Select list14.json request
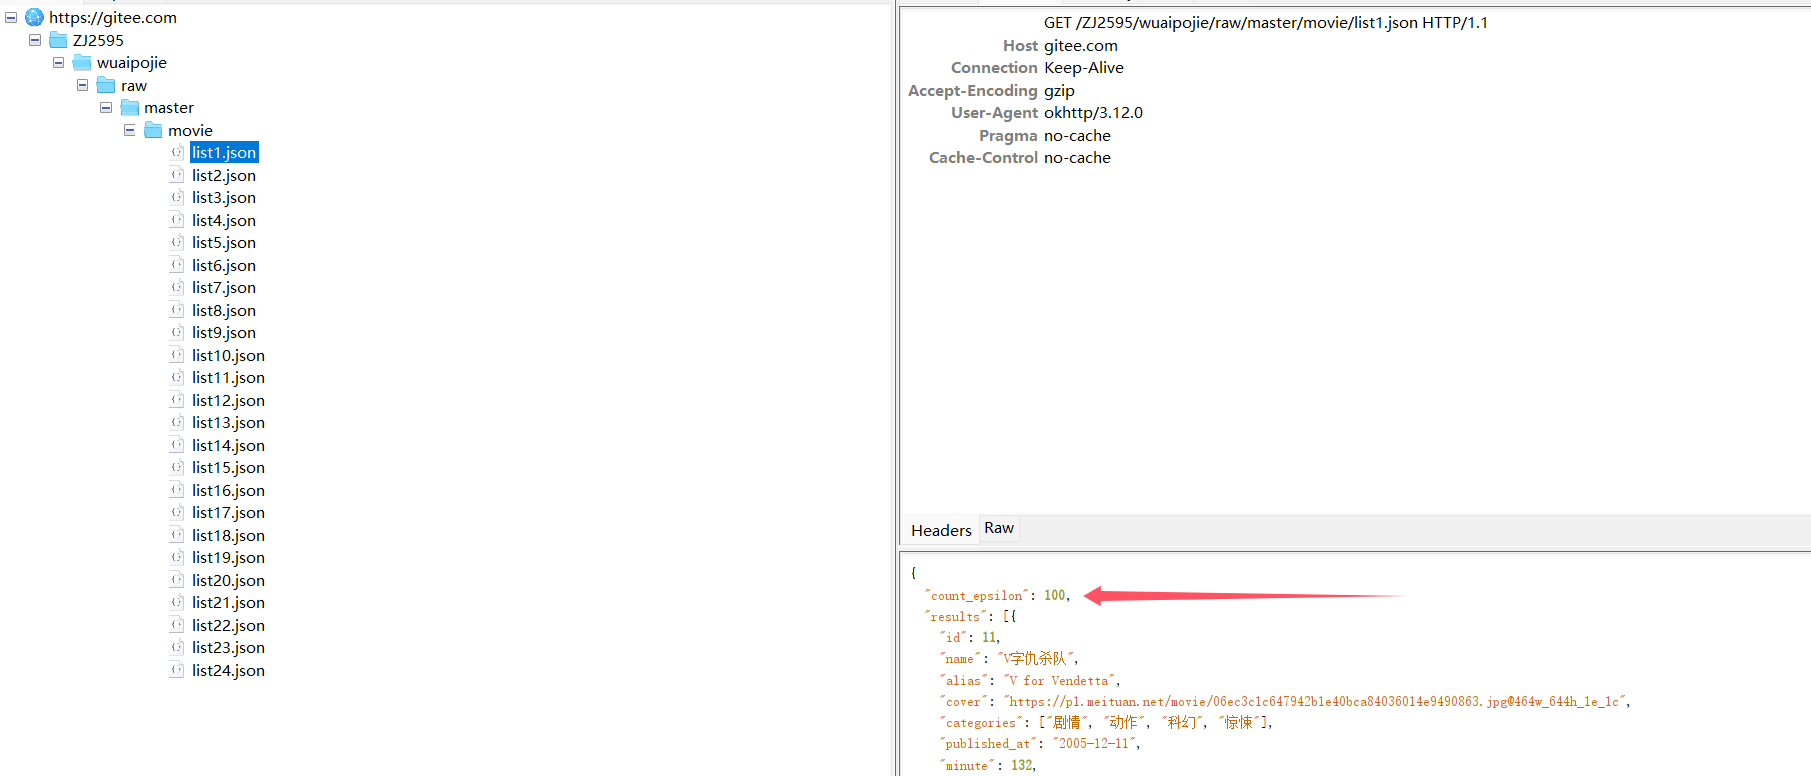Screen dimensions: 1811x776 coord(228,445)
